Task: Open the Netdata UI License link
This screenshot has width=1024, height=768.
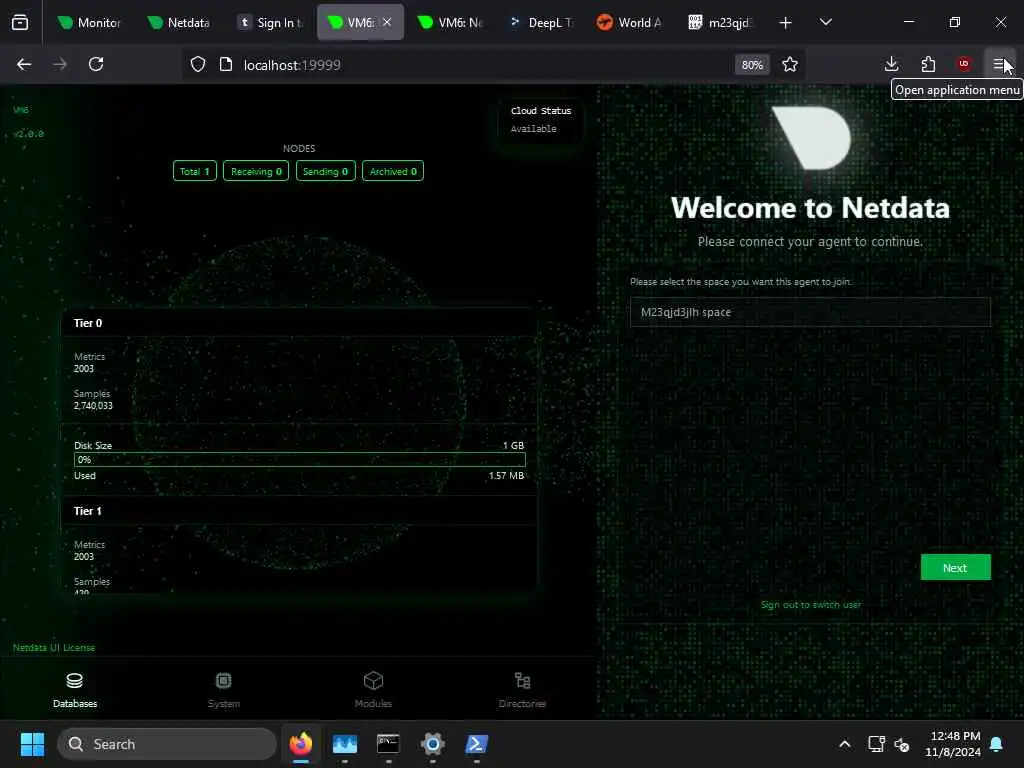Action: click(54, 647)
